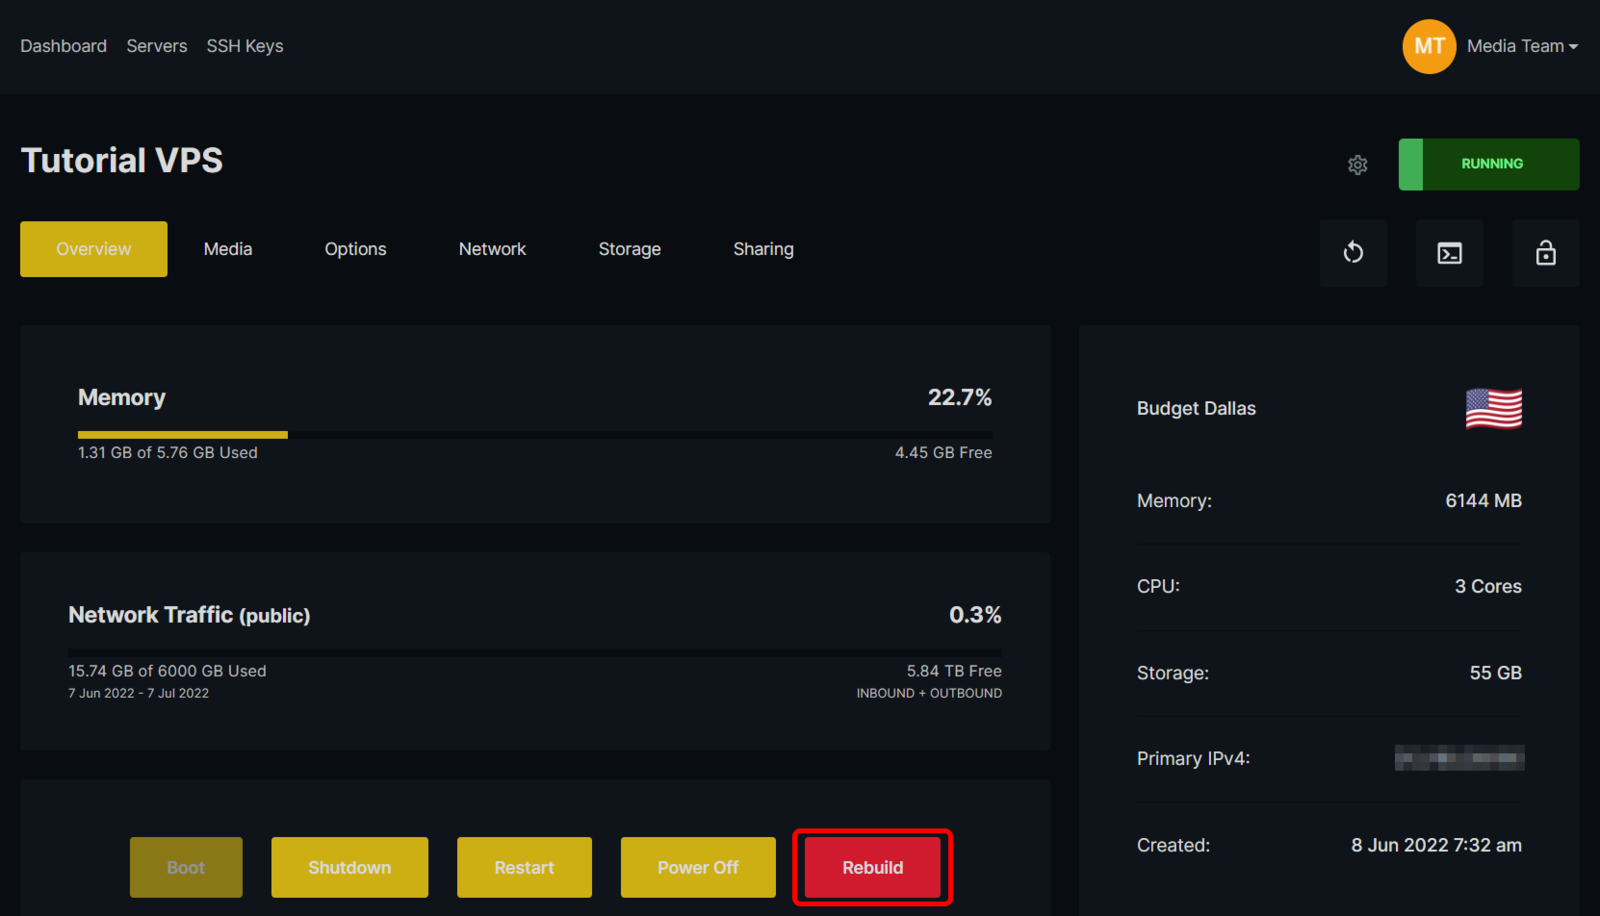1600x916 pixels.
Task: Restart the server with Restart button
Action: point(524,867)
